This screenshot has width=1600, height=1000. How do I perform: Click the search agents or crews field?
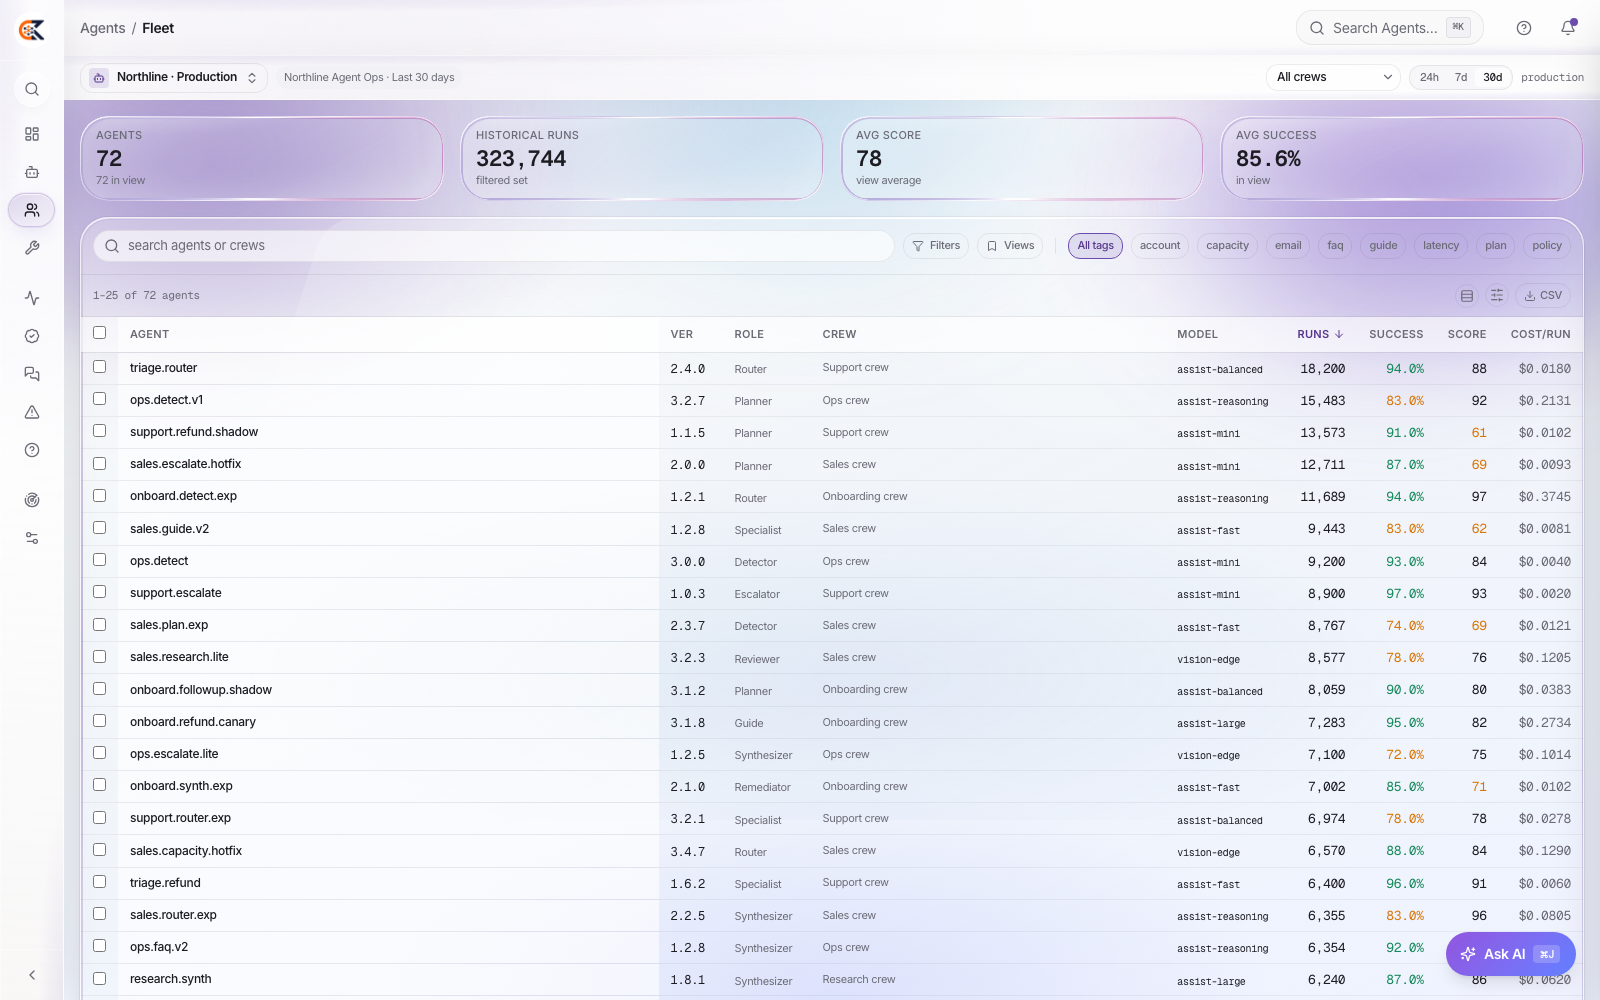click(x=493, y=246)
